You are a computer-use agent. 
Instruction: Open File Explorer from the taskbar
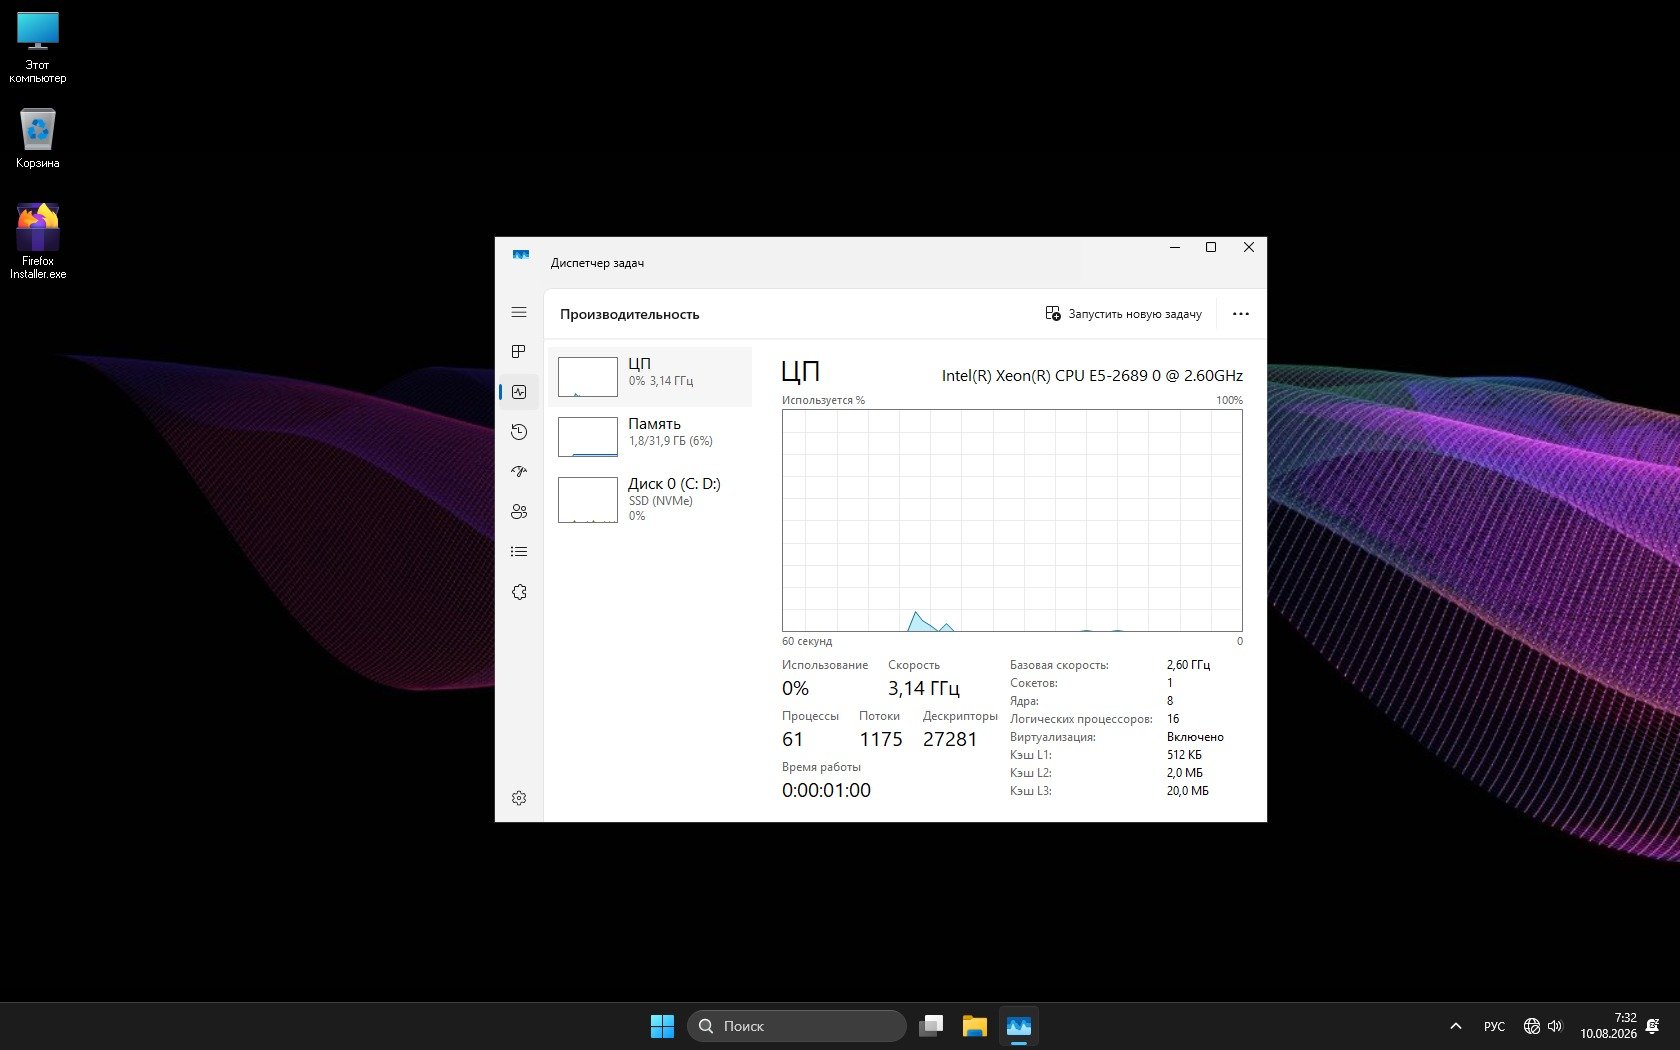(x=975, y=1026)
